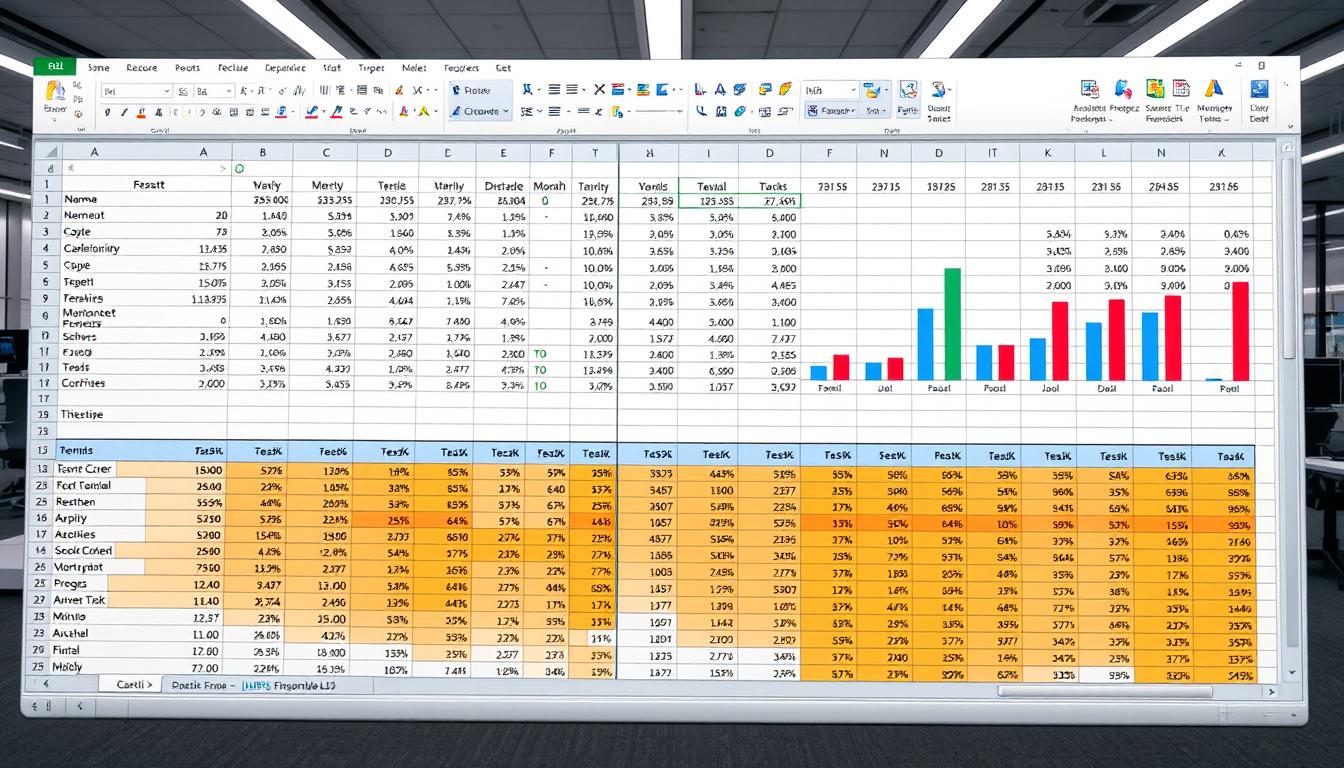Select column header C
This screenshot has width=1344, height=768.
(x=325, y=153)
